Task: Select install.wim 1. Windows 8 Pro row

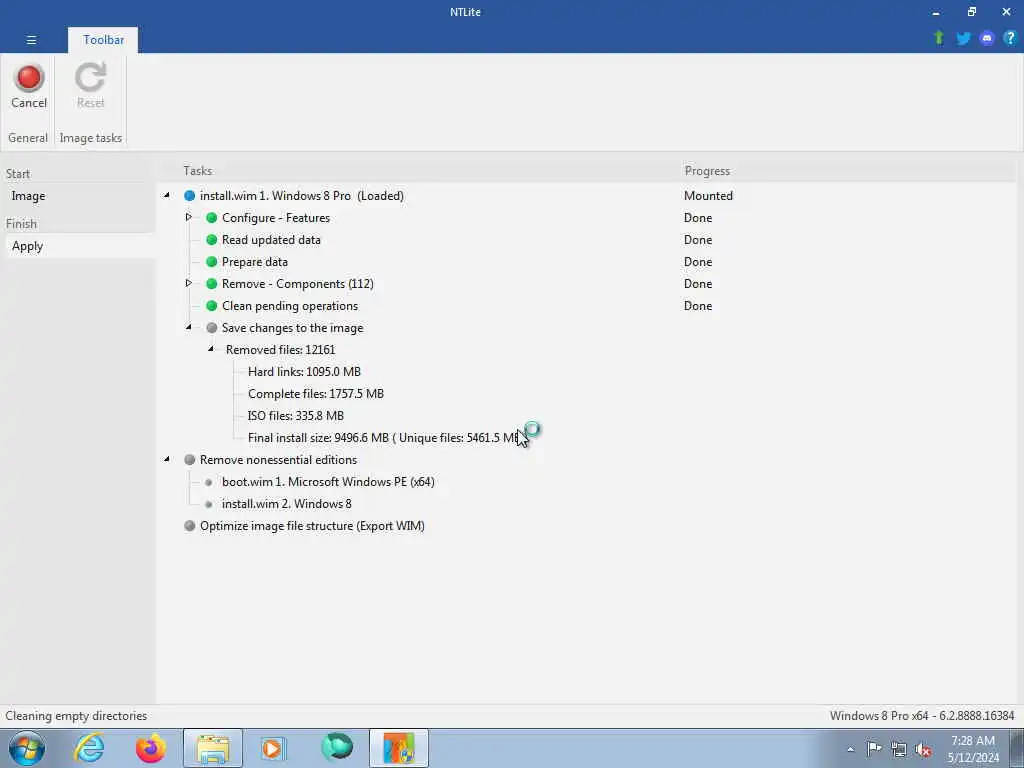Action: 302,196
